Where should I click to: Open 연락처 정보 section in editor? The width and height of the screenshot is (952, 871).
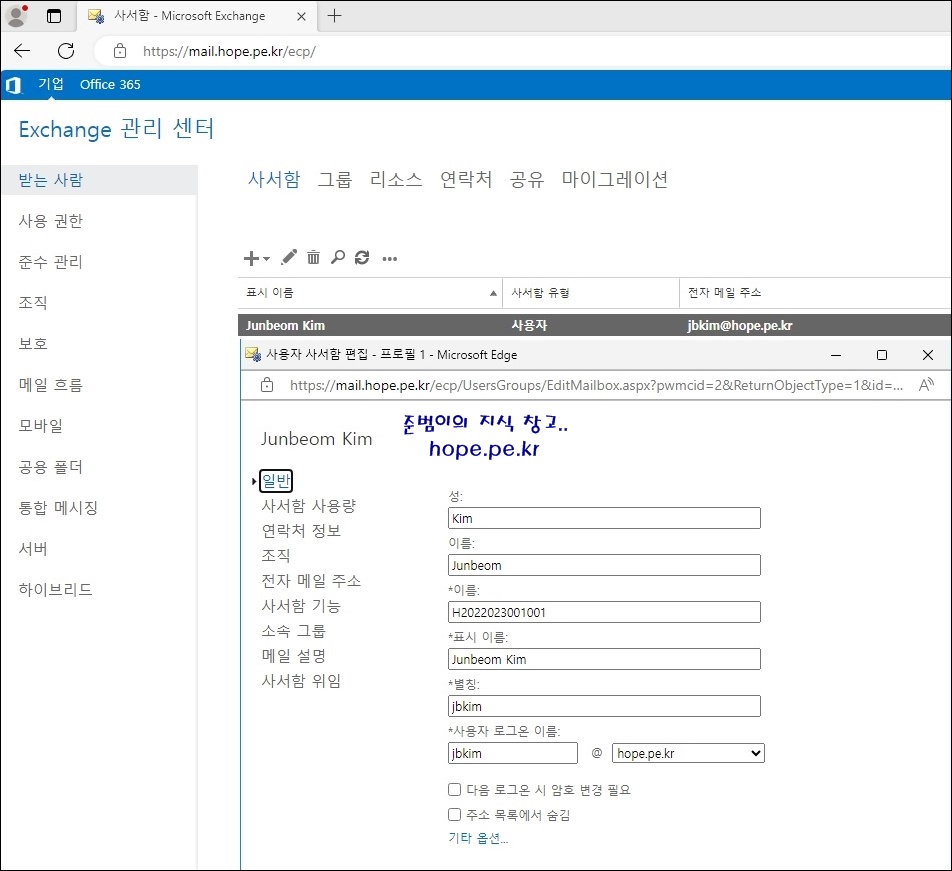(301, 530)
